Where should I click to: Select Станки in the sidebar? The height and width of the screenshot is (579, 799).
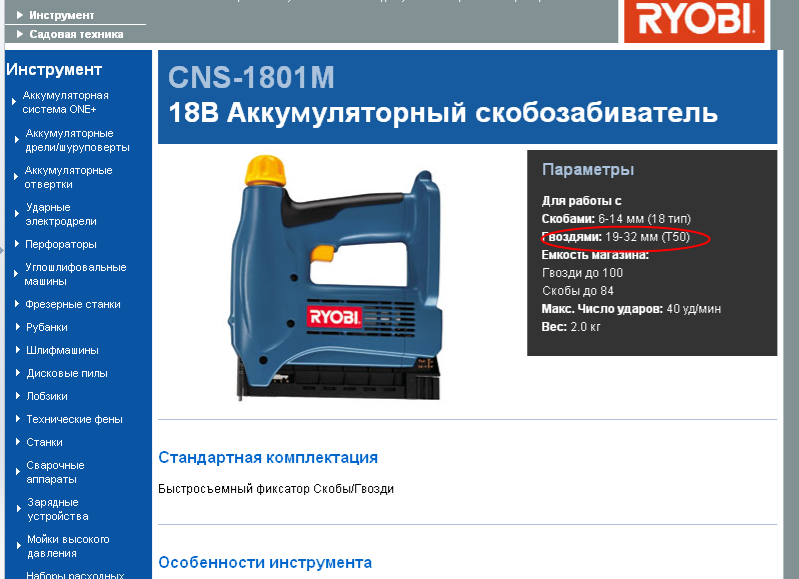coord(44,442)
